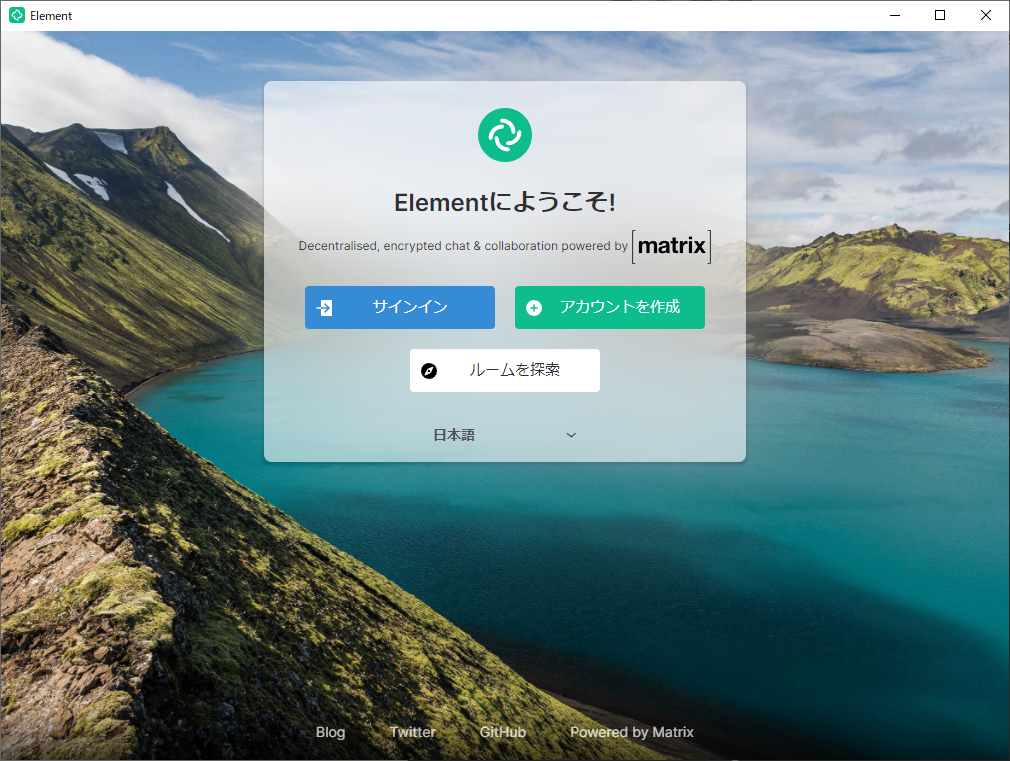Open the Twitter link in the footer
Screen dimensions: 1010x761
(x=412, y=732)
